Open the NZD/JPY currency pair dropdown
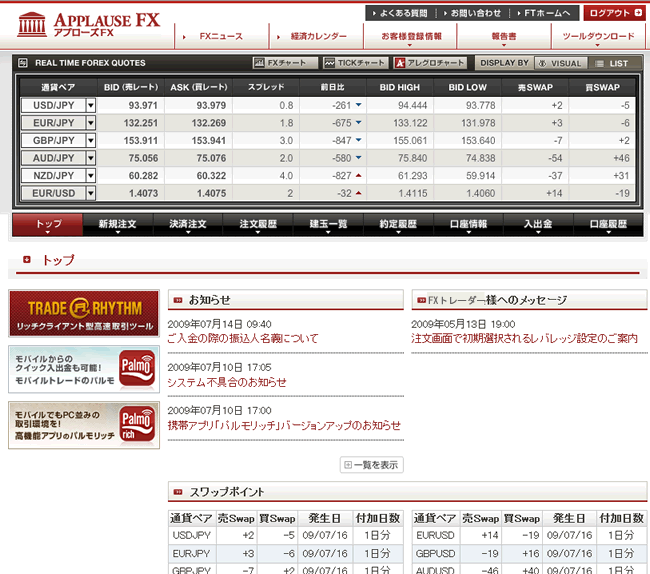 (91, 176)
